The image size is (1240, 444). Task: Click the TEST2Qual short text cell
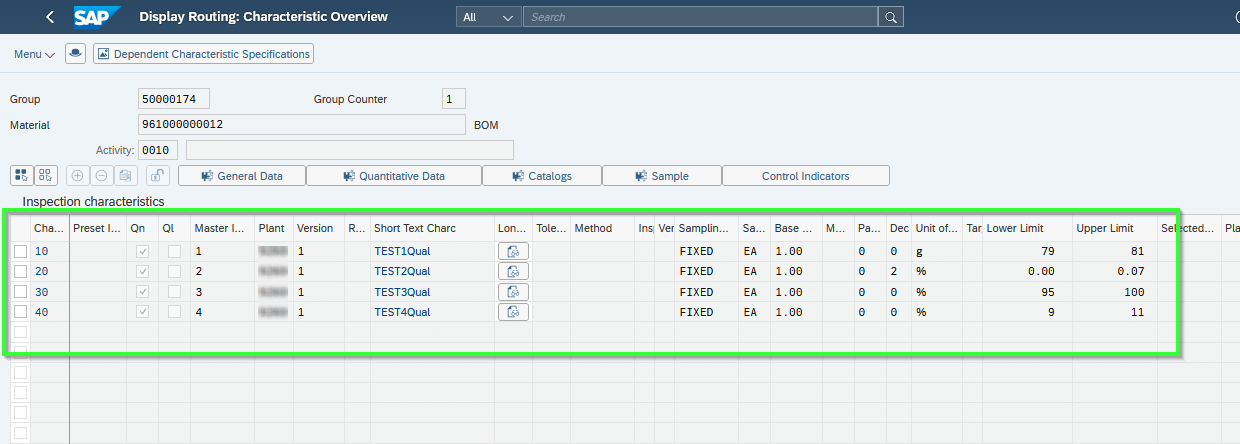tap(432, 271)
